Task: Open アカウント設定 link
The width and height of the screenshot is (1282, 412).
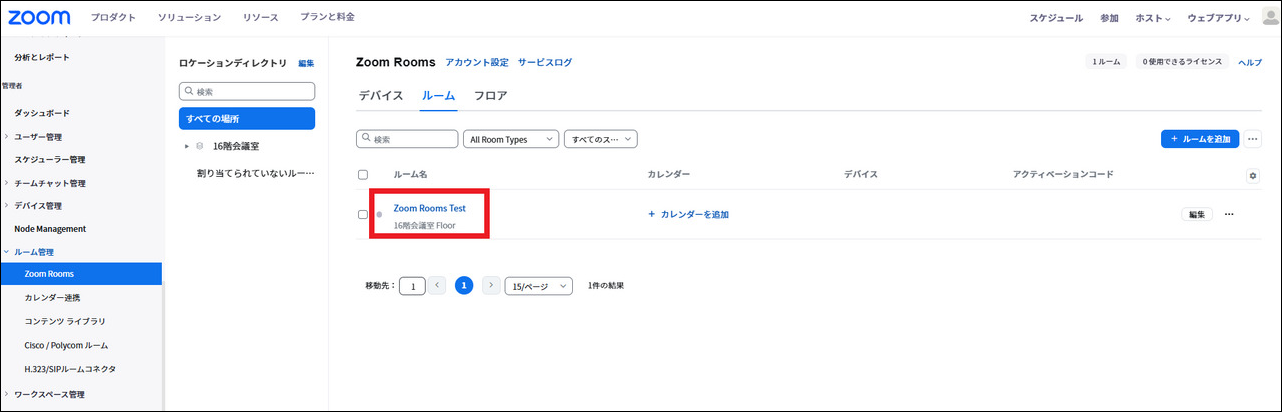Action: (x=477, y=62)
